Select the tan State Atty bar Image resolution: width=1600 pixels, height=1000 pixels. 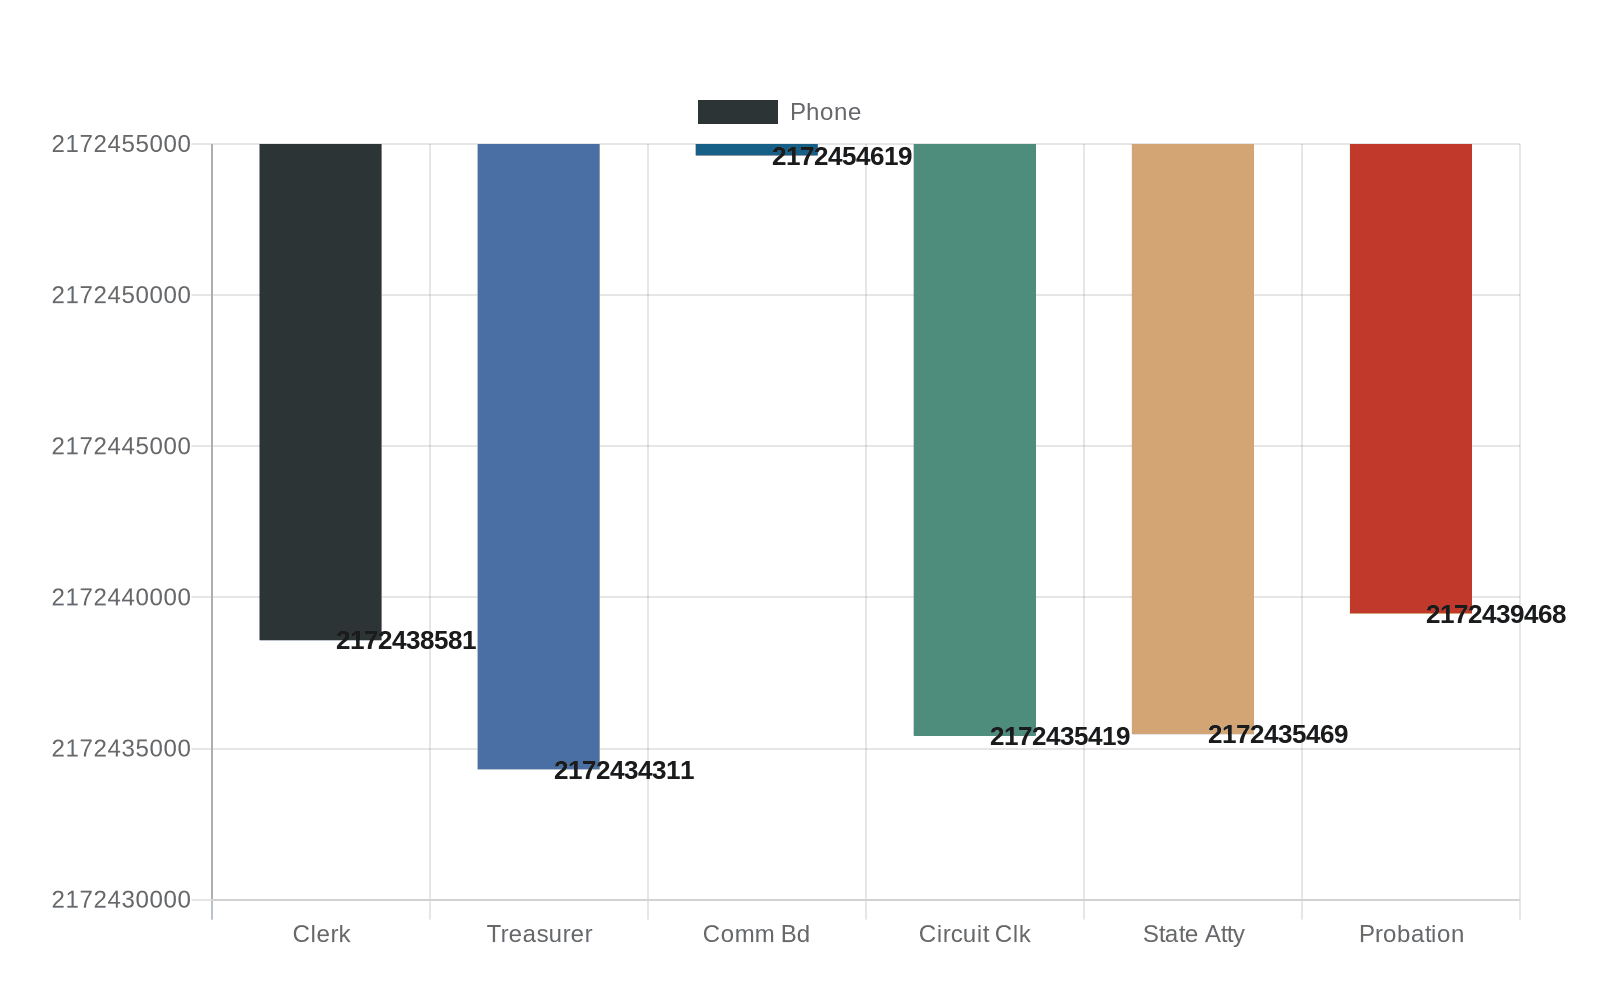(1192, 438)
